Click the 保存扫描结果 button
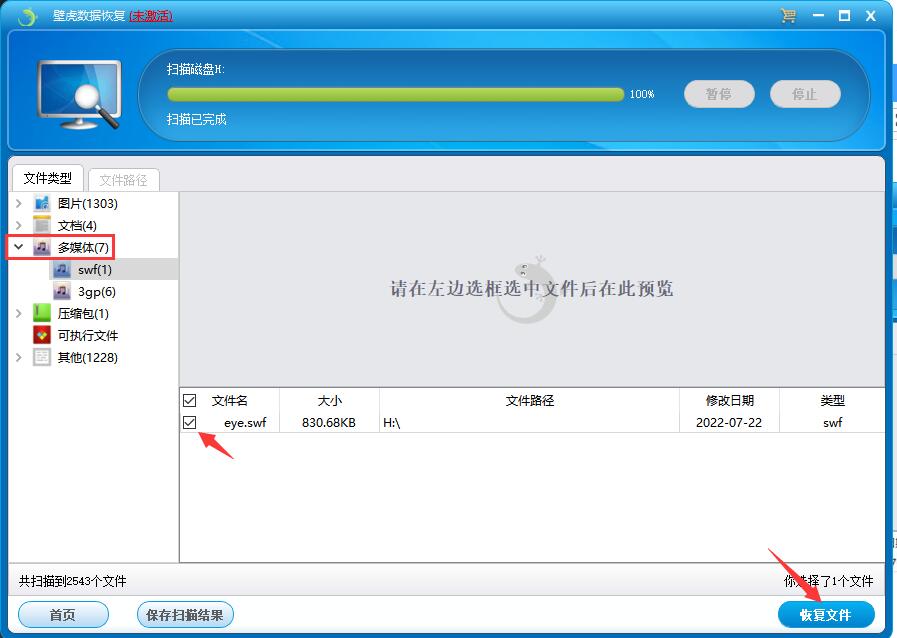The height and width of the screenshot is (638, 897). tap(185, 615)
